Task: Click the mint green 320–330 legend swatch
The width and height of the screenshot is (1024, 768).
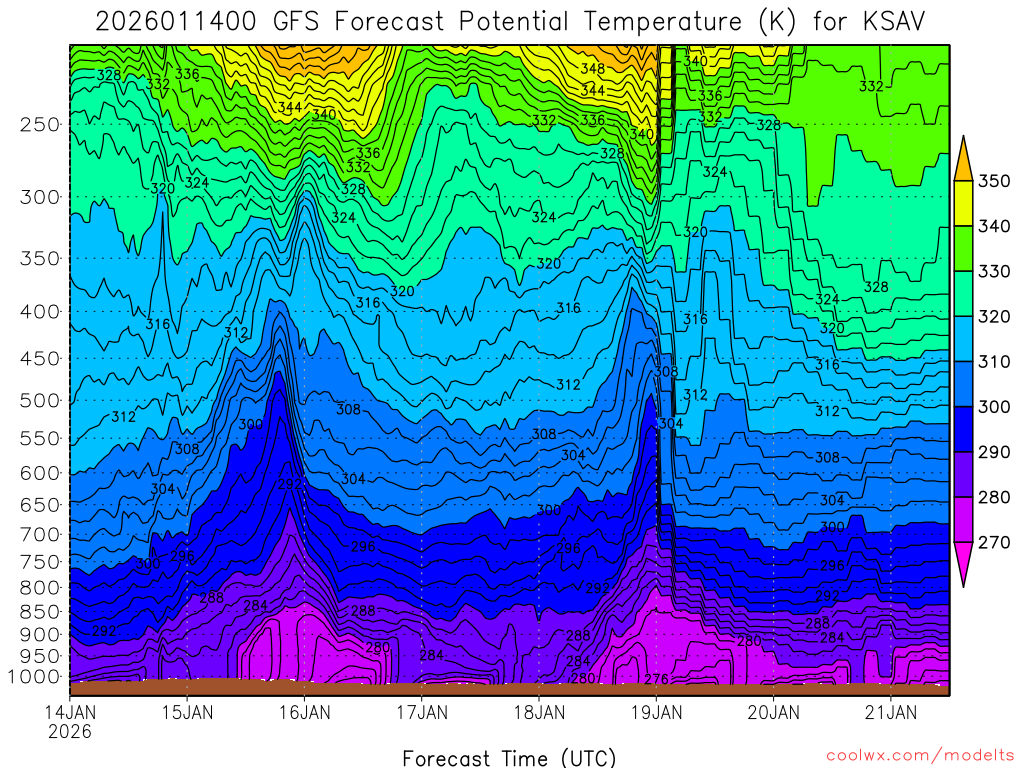Action: point(963,293)
